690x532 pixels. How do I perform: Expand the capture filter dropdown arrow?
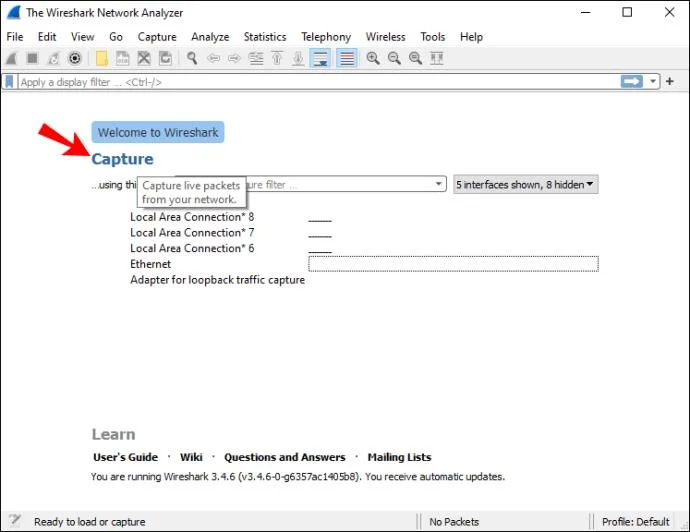point(438,184)
